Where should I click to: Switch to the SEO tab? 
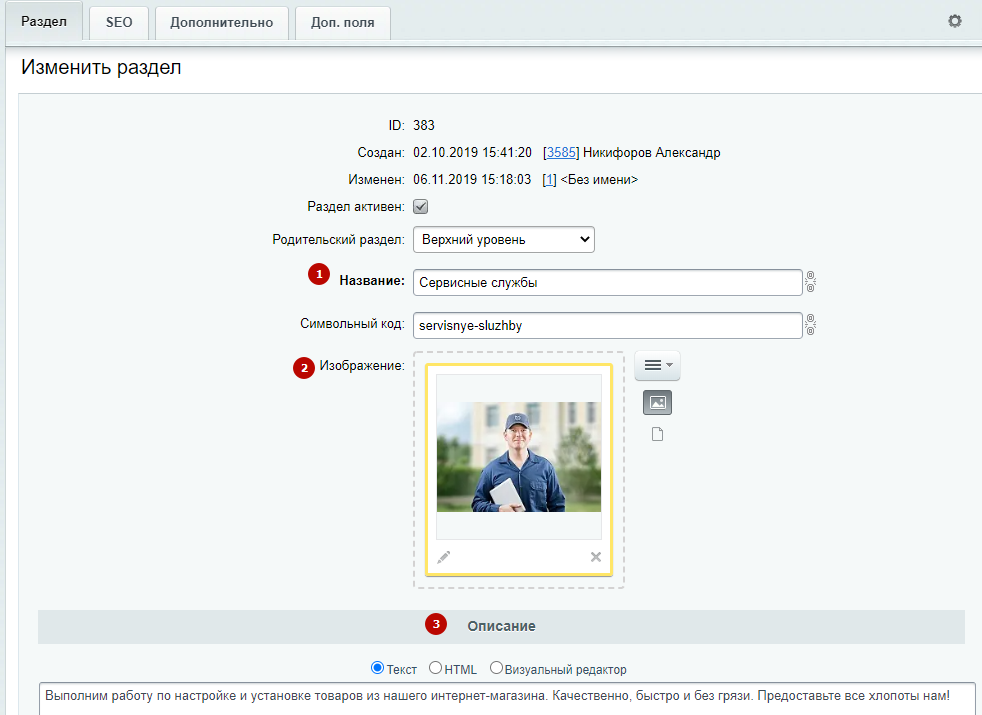(119, 23)
